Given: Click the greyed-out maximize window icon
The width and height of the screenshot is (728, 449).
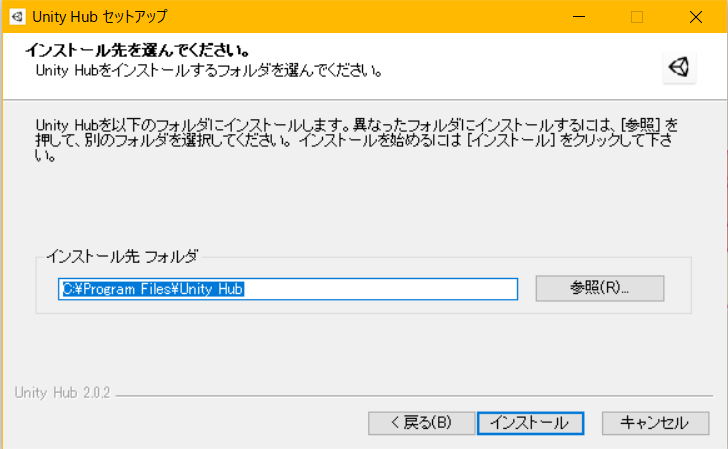Looking at the screenshot, I should coord(637,17).
